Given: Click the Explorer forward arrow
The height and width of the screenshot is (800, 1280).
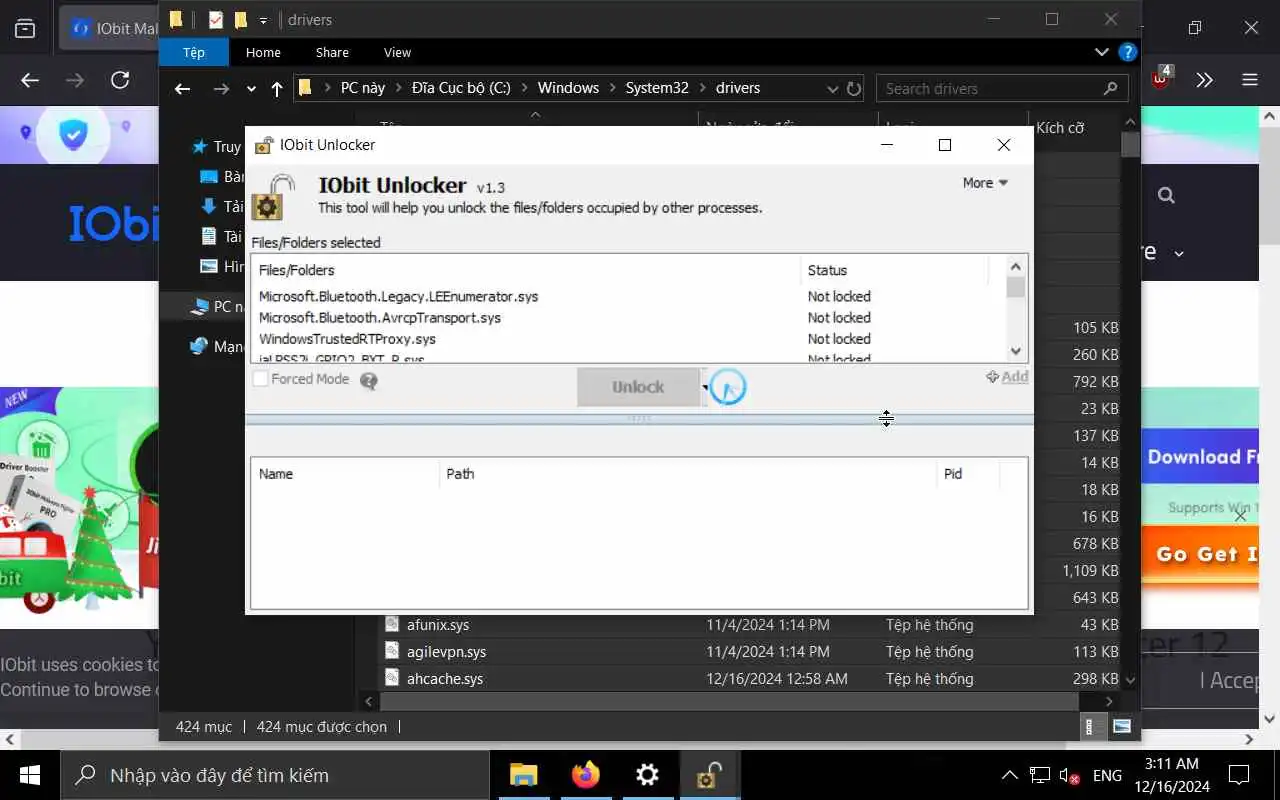Looking at the screenshot, I should click(221, 88).
